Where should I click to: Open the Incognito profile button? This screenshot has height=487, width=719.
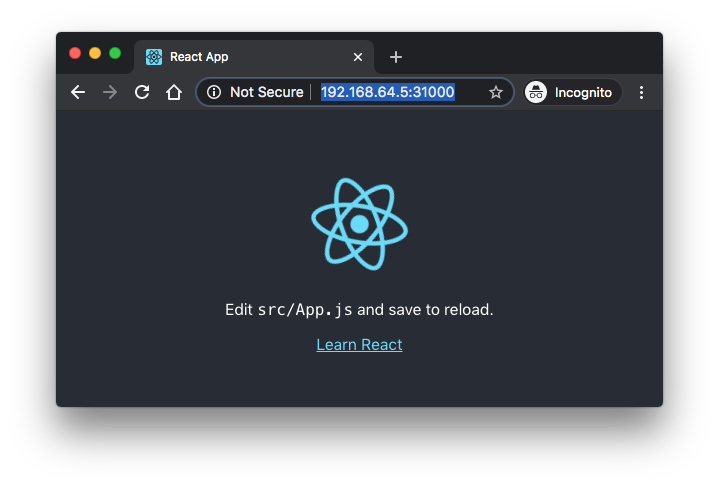click(573, 92)
